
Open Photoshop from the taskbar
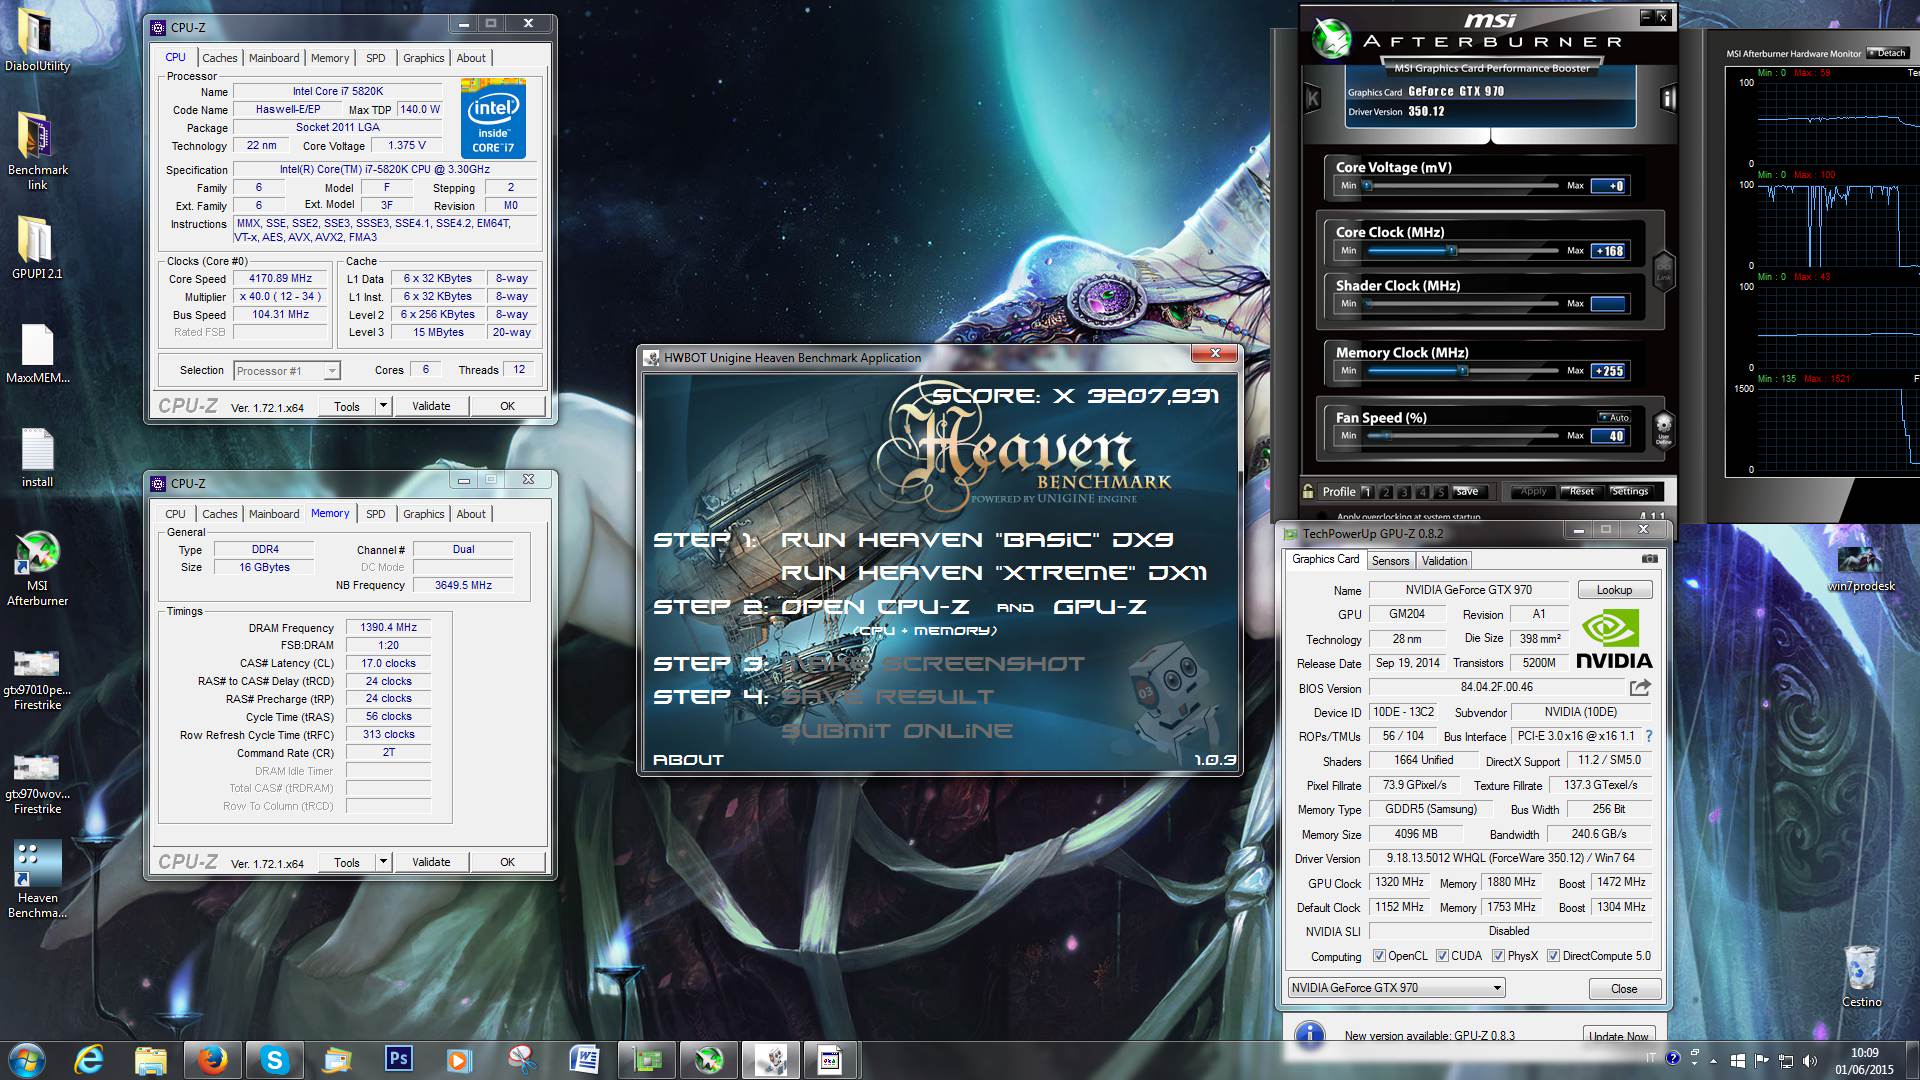[x=398, y=1060]
